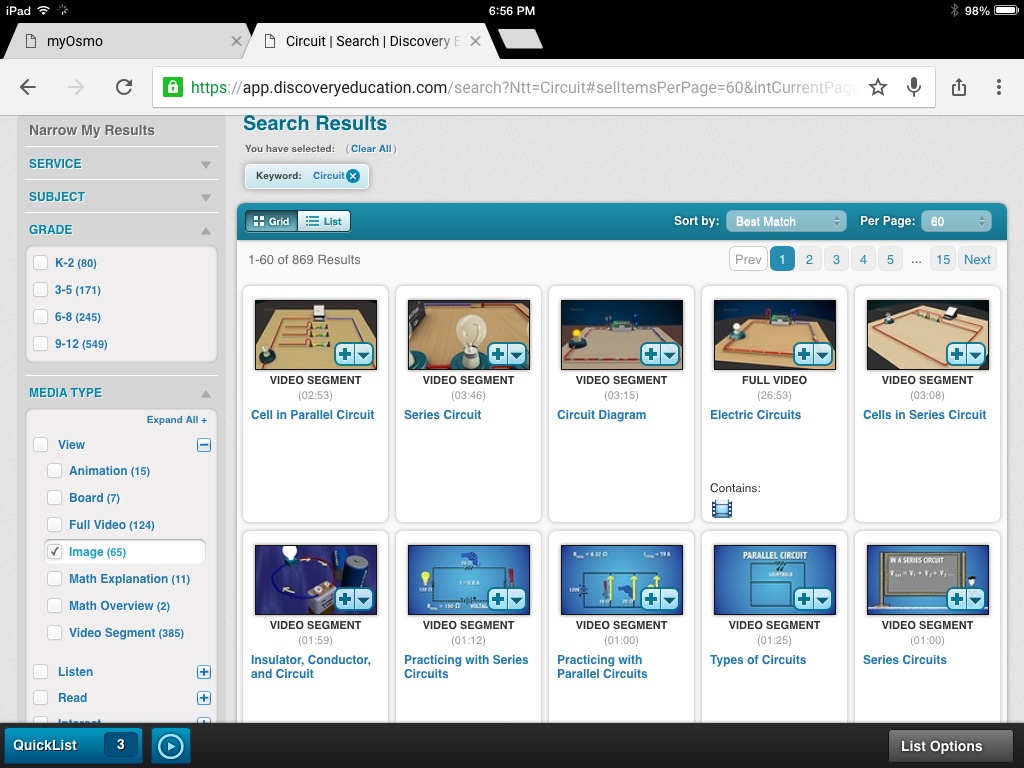Play QuickList with the play button icon
Viewport: 1024px width, 768px height.
point(170,746)
